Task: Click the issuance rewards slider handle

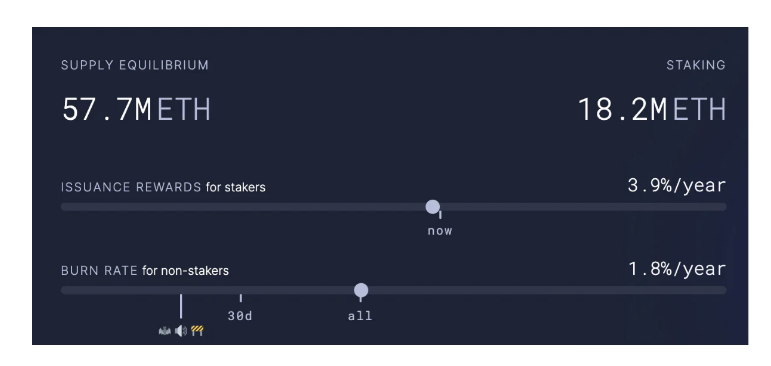Action: 433,207
